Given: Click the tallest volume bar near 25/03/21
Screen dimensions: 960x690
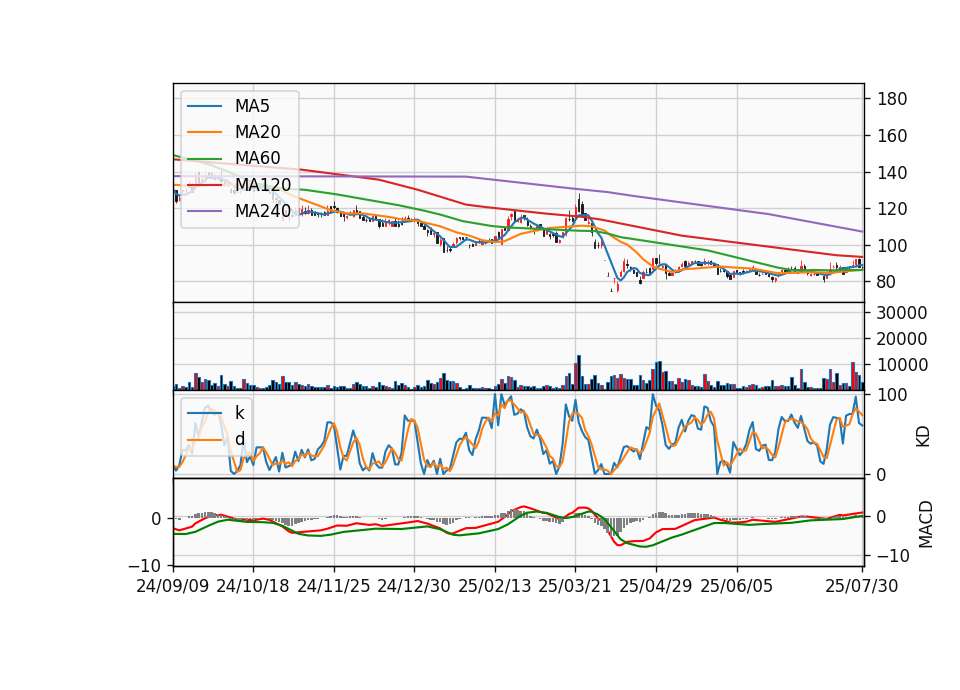Looking at the screenshot, I should coord(579,372).
